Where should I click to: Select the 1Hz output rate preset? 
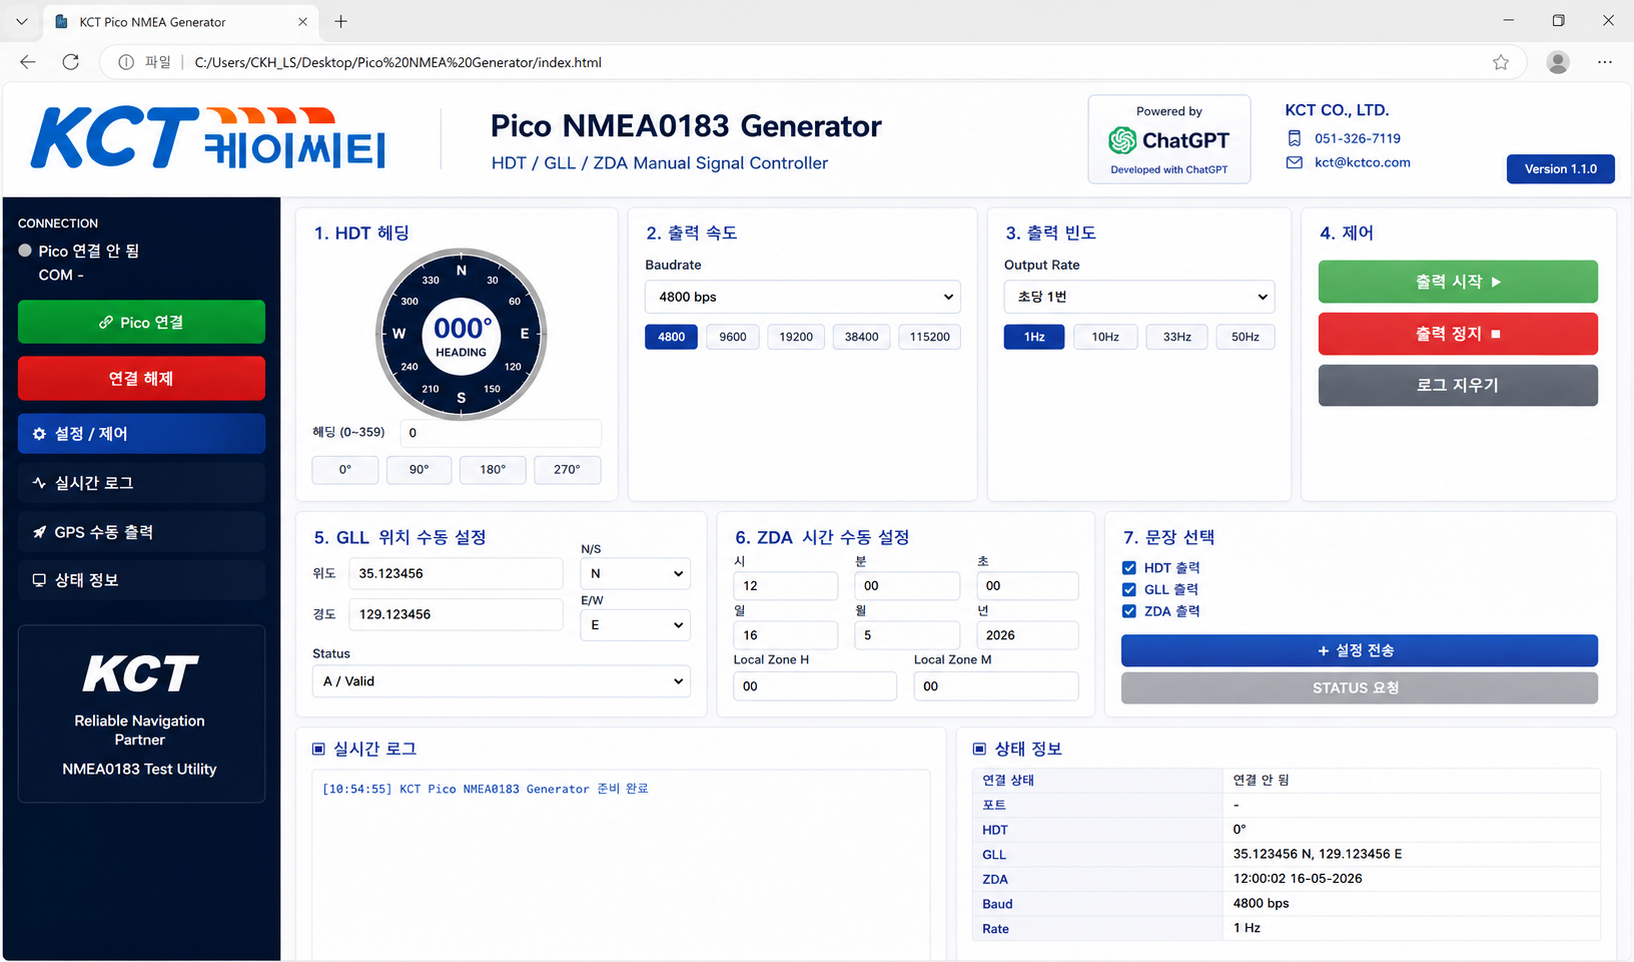(x=1034, y=337)
